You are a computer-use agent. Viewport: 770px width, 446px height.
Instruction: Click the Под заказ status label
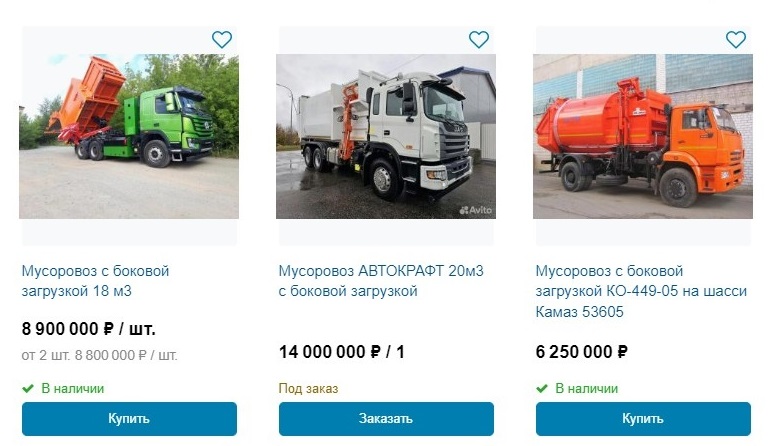(308, 389)
